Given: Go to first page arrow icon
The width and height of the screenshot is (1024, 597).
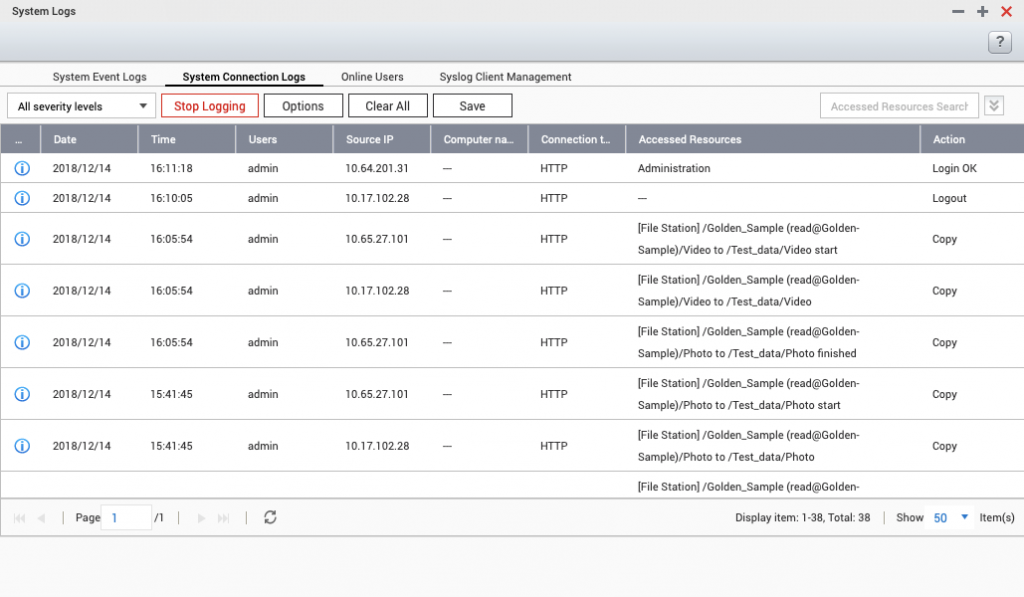Looking at the screenshot, I should pos(19,518).
